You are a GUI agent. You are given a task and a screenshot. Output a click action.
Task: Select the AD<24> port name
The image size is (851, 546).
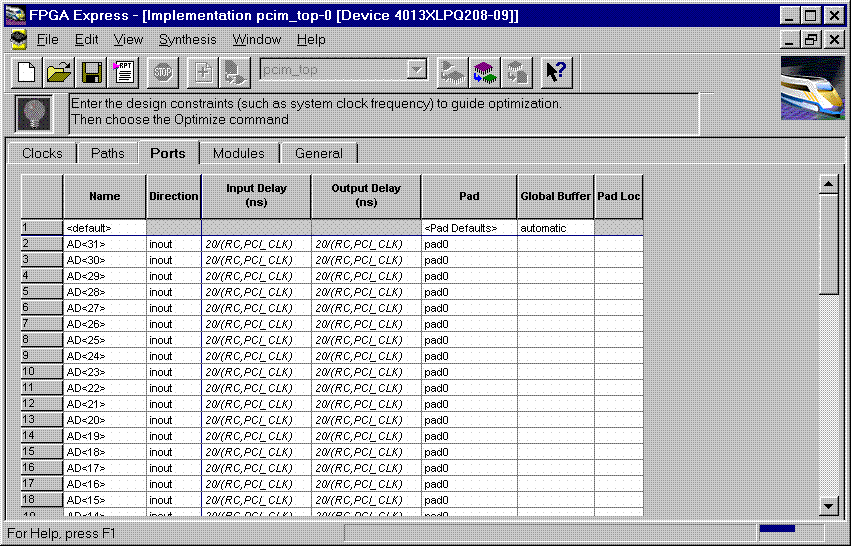105,356
